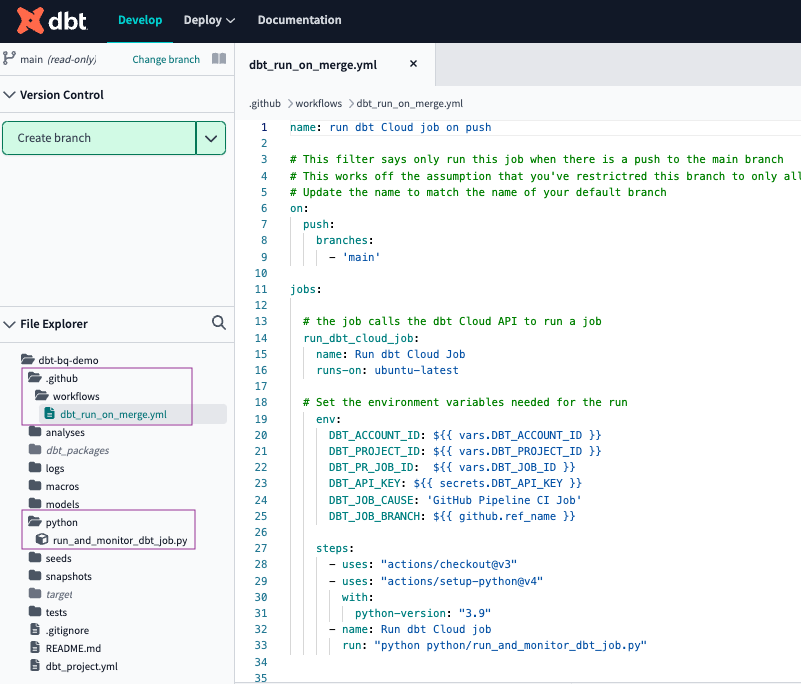Click .github in the breadcrumb path

265,104
